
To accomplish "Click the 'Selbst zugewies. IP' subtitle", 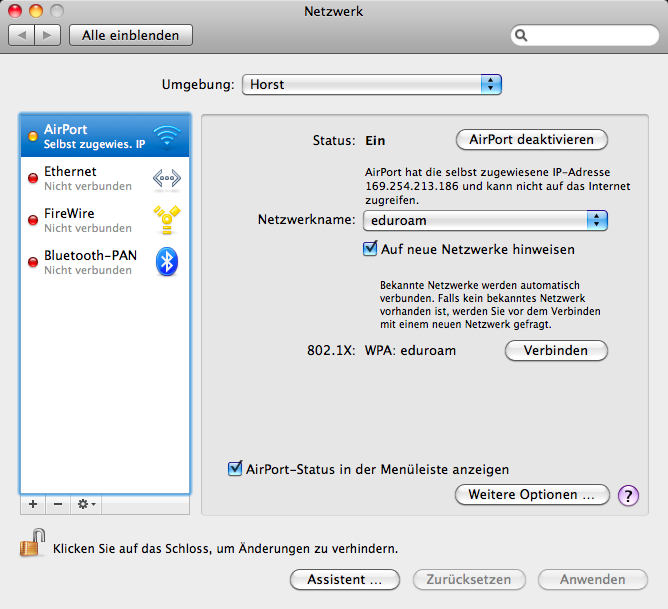I will 95,144.
